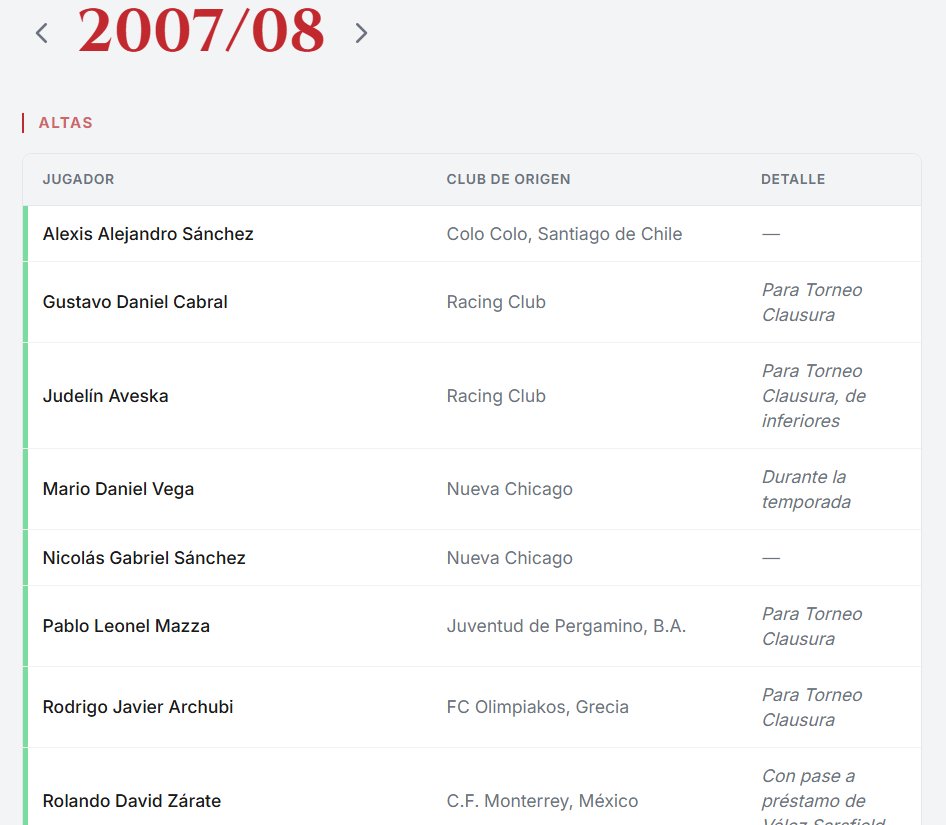Click Rodrigo Javier Archubi's name
The image size is (946, 825).
[x=137, y=706]
